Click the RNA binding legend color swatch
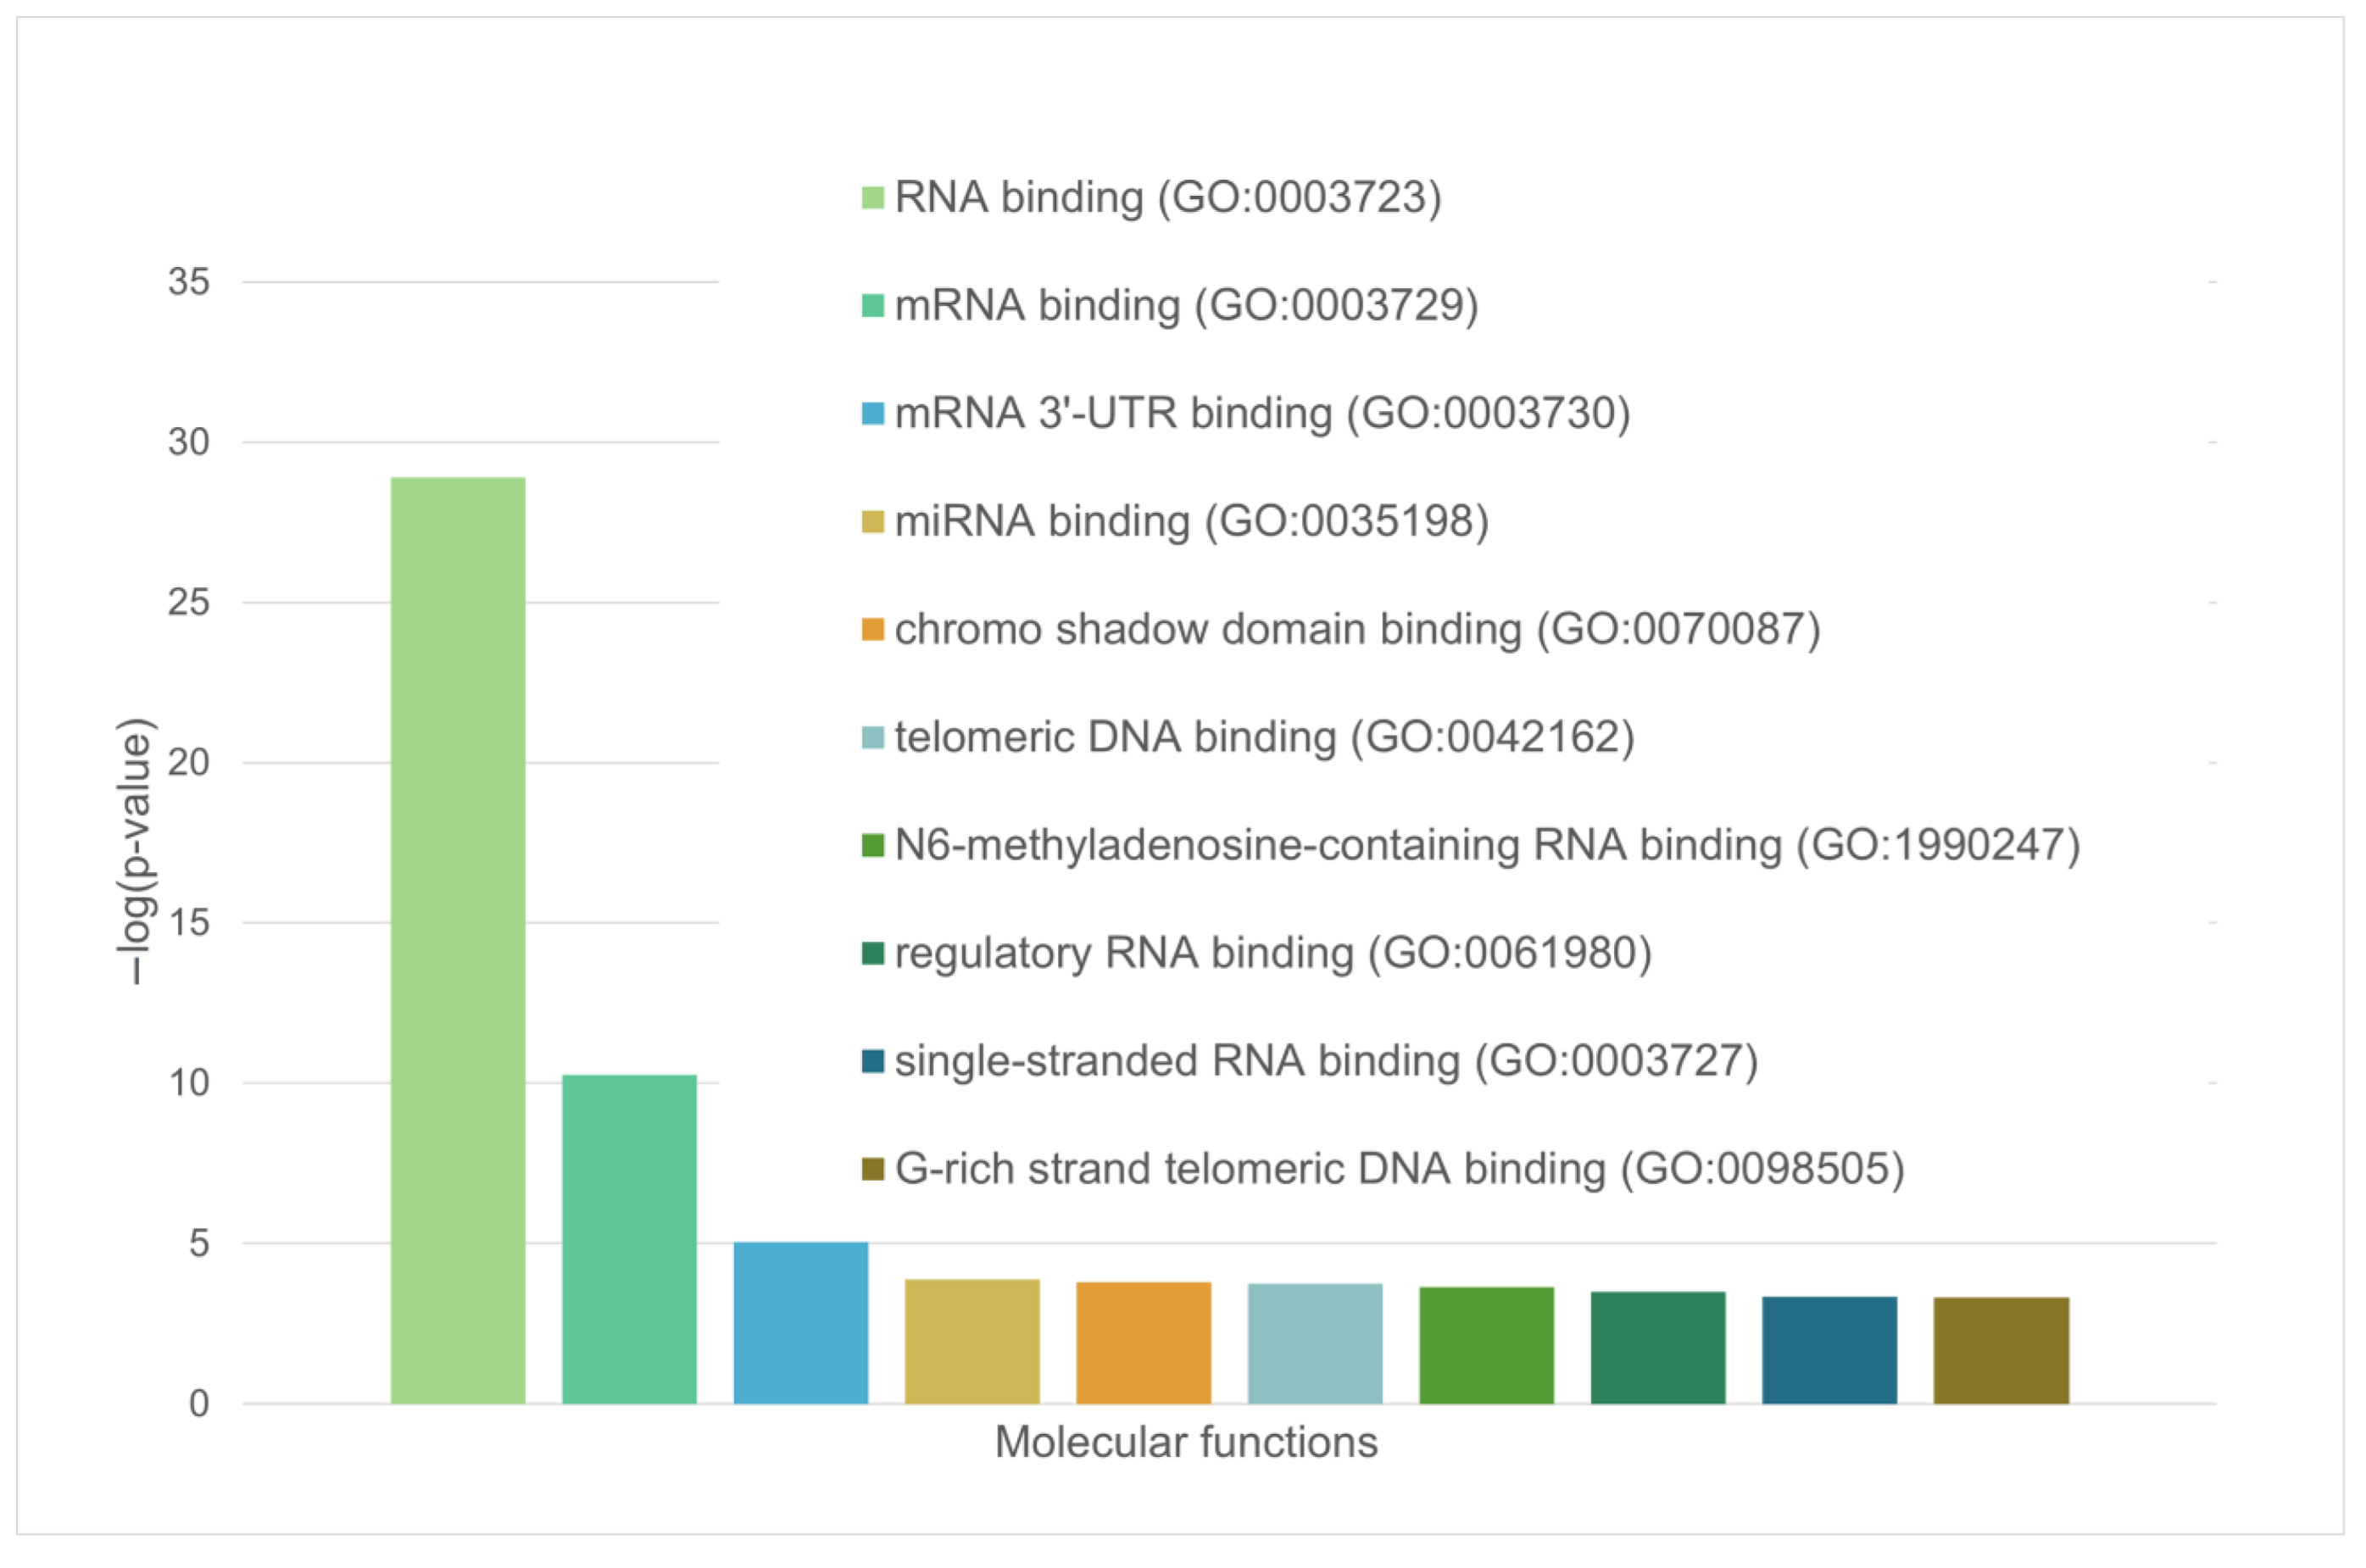The height and width of the screenshot is (1568, 2366). click(x=872, y=198)
